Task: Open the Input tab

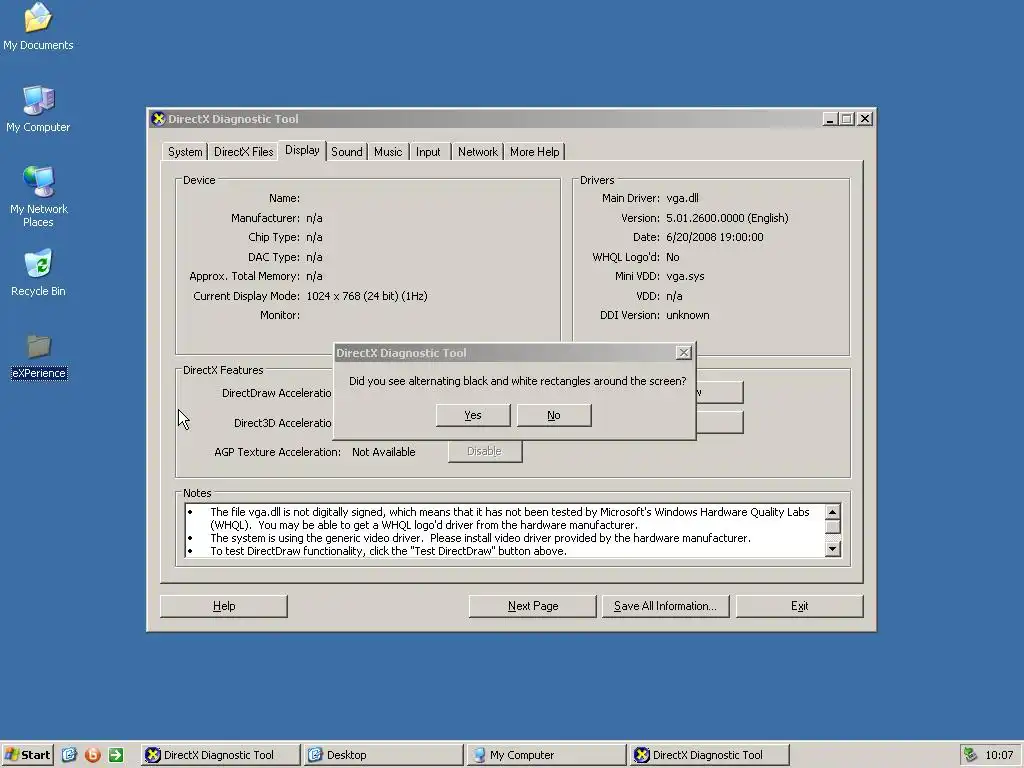Action: click(x=428, y=152)
